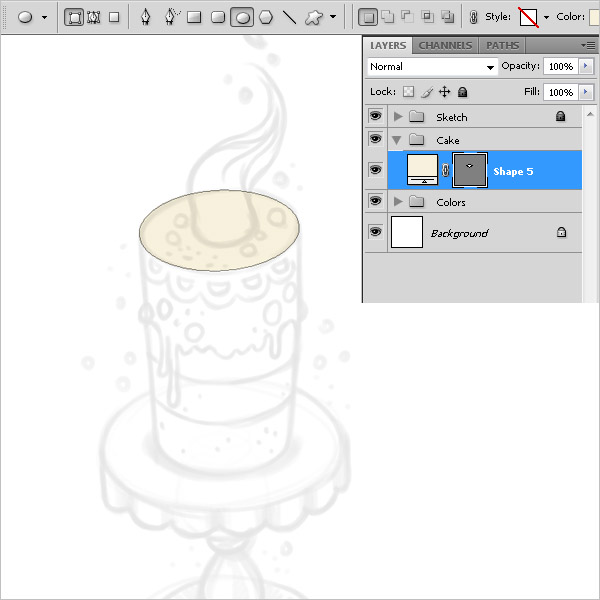Hide the Sketch group
The image size is (600, 600).
tap(376, 116)
